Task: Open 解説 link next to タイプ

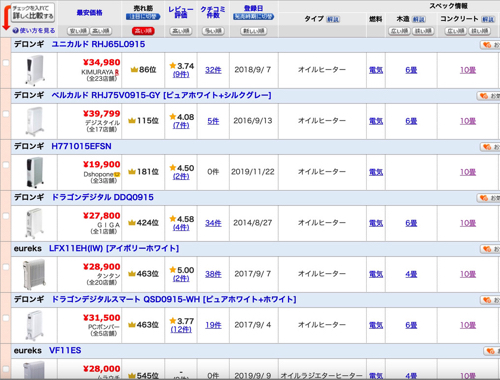Action: pyautogui.click(x=333, y=19)
